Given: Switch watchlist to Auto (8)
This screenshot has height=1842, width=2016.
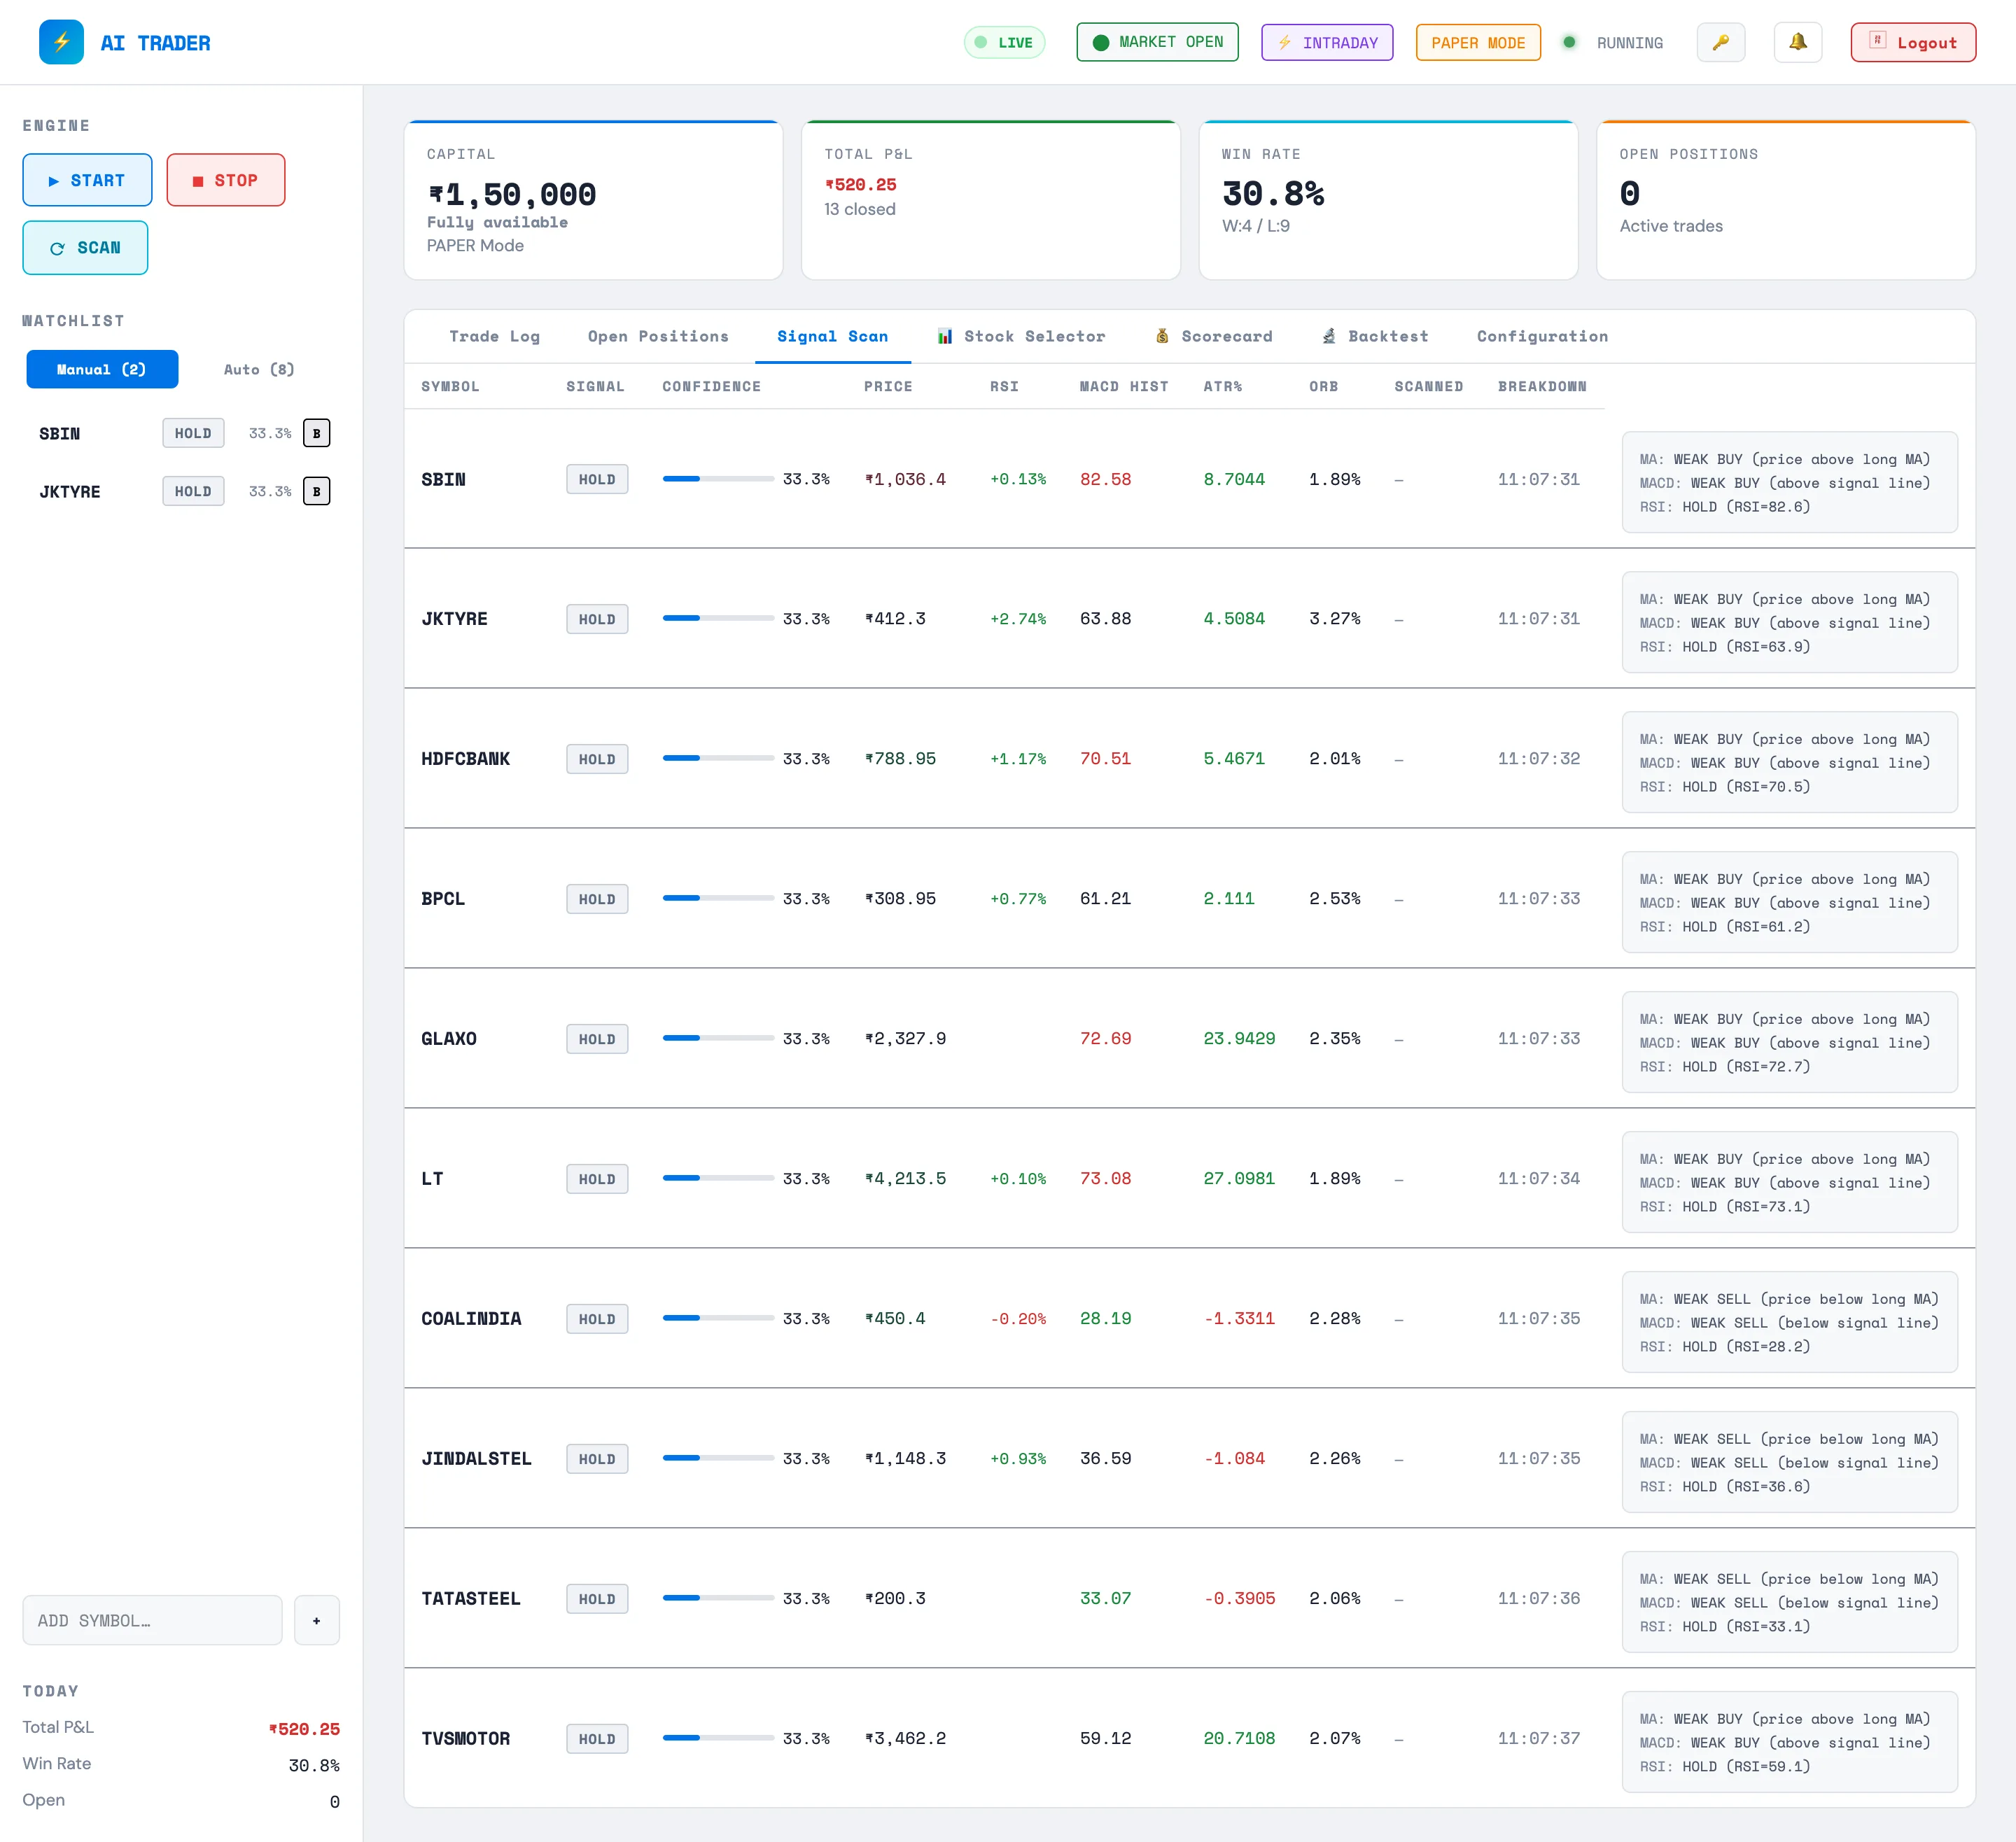Looking at the screenshot, I should point(259,369).
